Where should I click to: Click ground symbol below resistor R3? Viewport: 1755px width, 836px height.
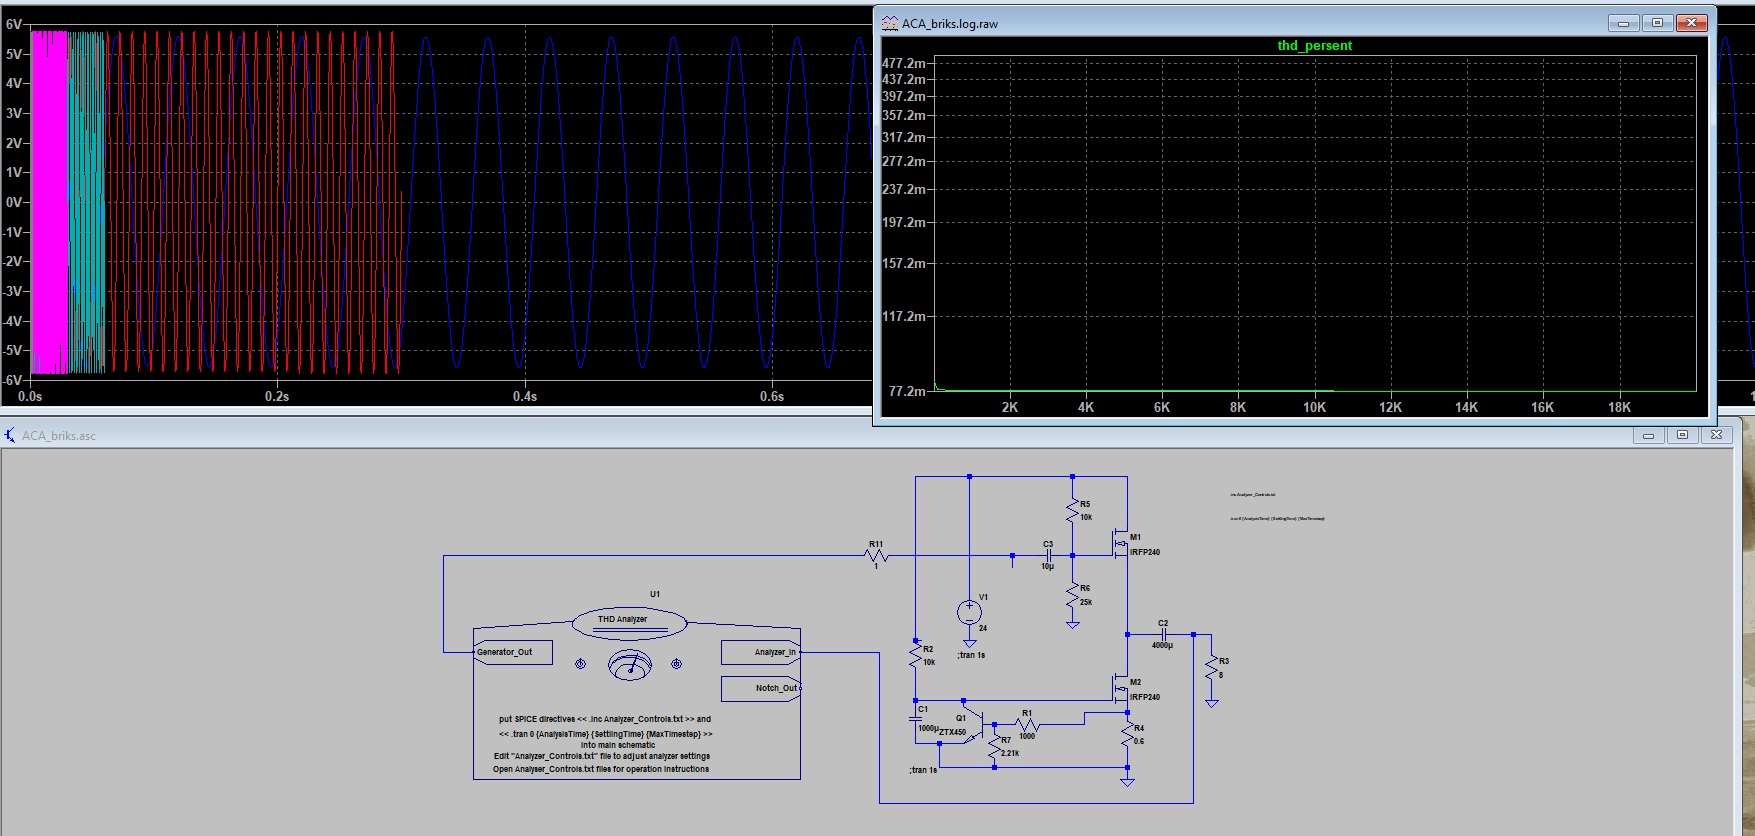point(1211,702)
